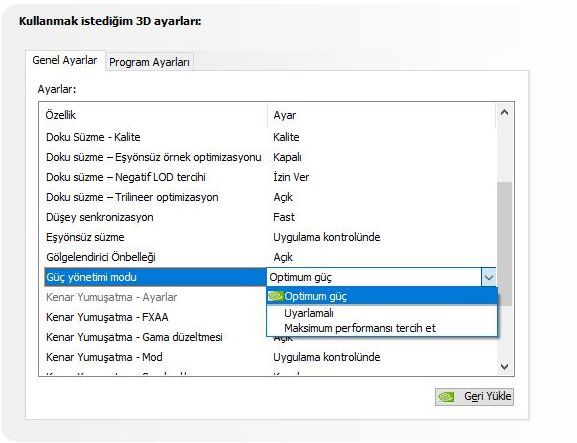Select Eşyönsüz süzme setting row
This screenshot has height=443, width=577.
coord(270,237)
